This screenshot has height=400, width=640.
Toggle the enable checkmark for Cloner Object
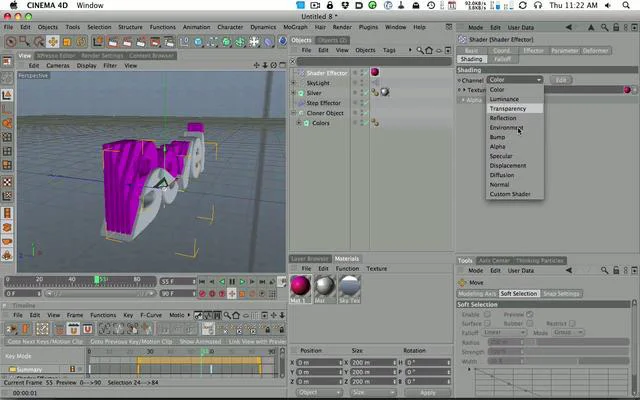pos(364,113)
